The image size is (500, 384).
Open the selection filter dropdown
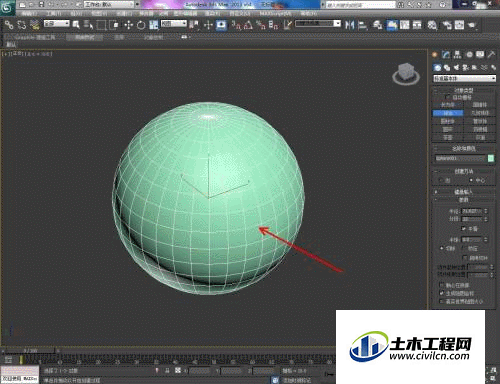pyautogui.click(x=57, y=23)
